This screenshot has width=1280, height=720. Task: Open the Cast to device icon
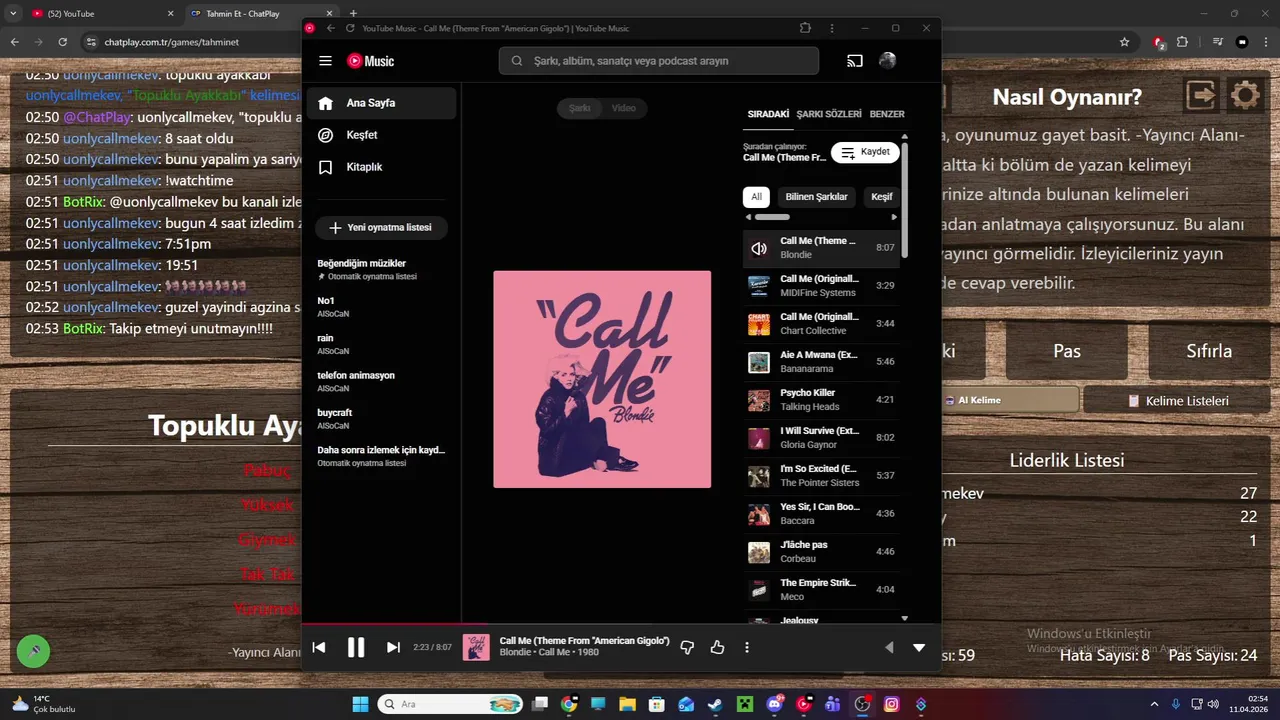point(855,61)
